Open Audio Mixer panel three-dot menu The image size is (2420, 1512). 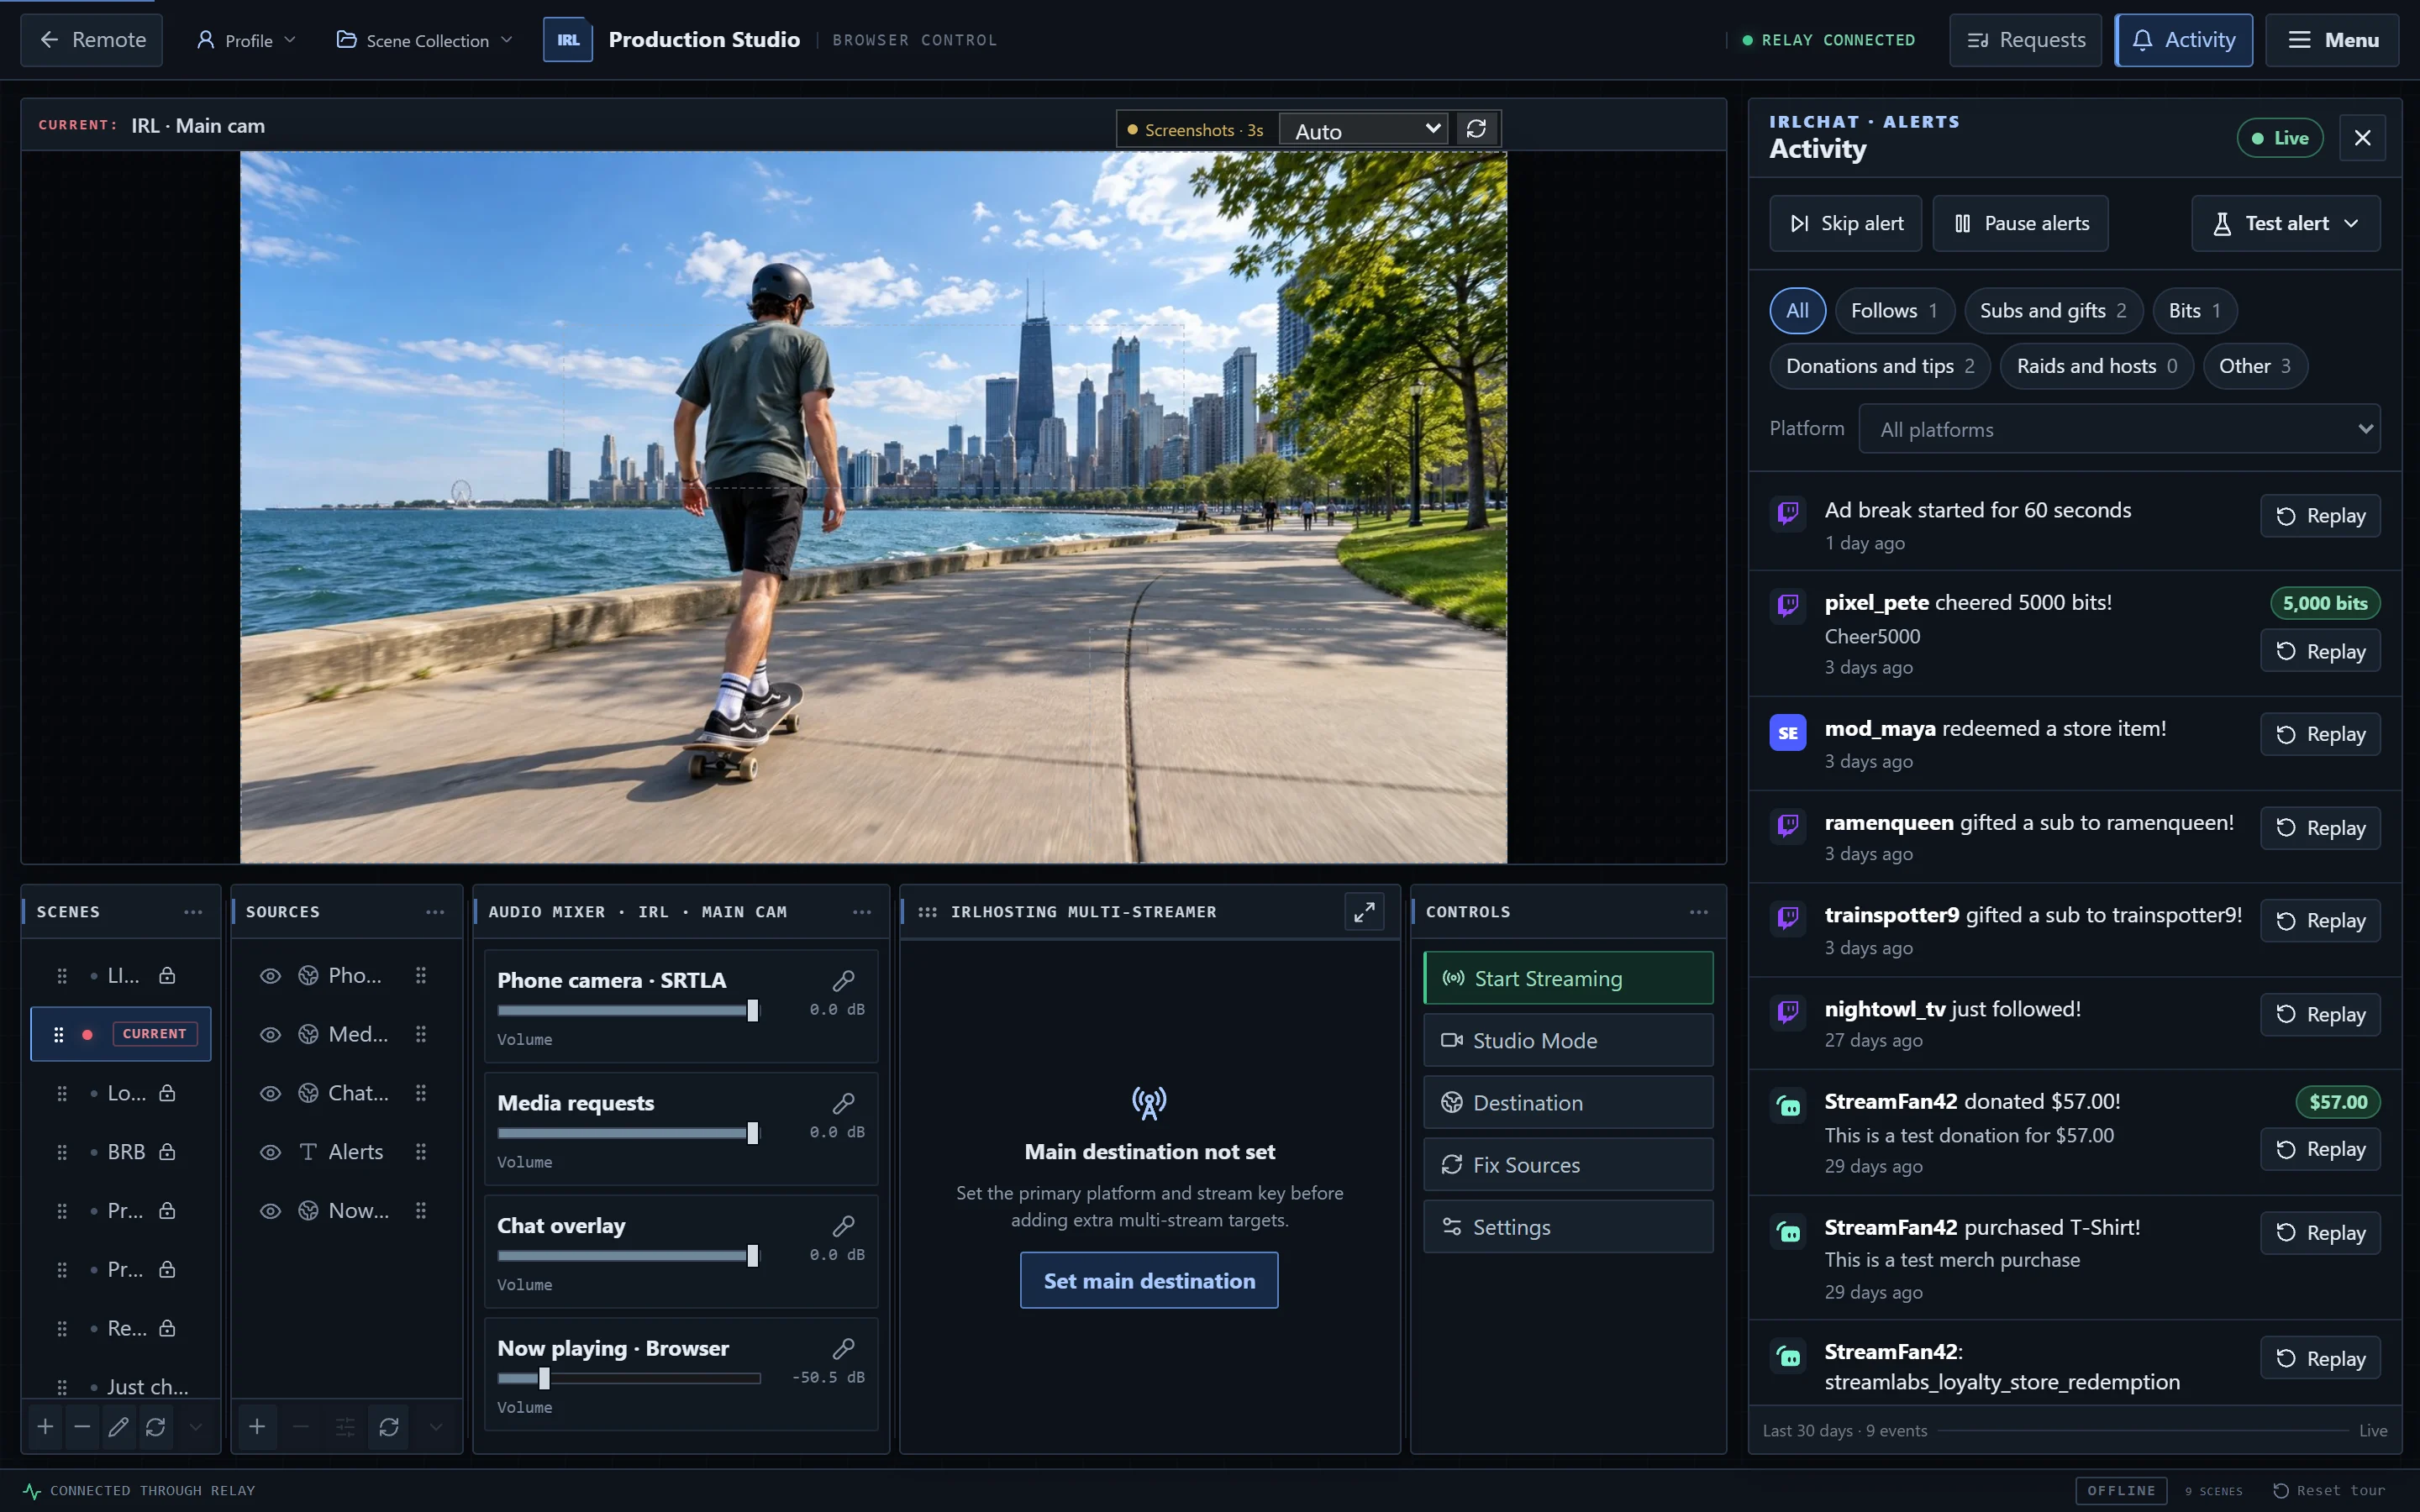(x=862, y=912)
